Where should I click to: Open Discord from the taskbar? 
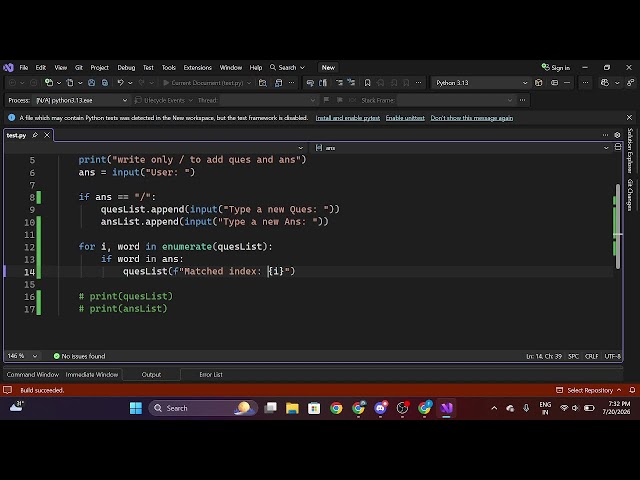[x=380, y=408]
